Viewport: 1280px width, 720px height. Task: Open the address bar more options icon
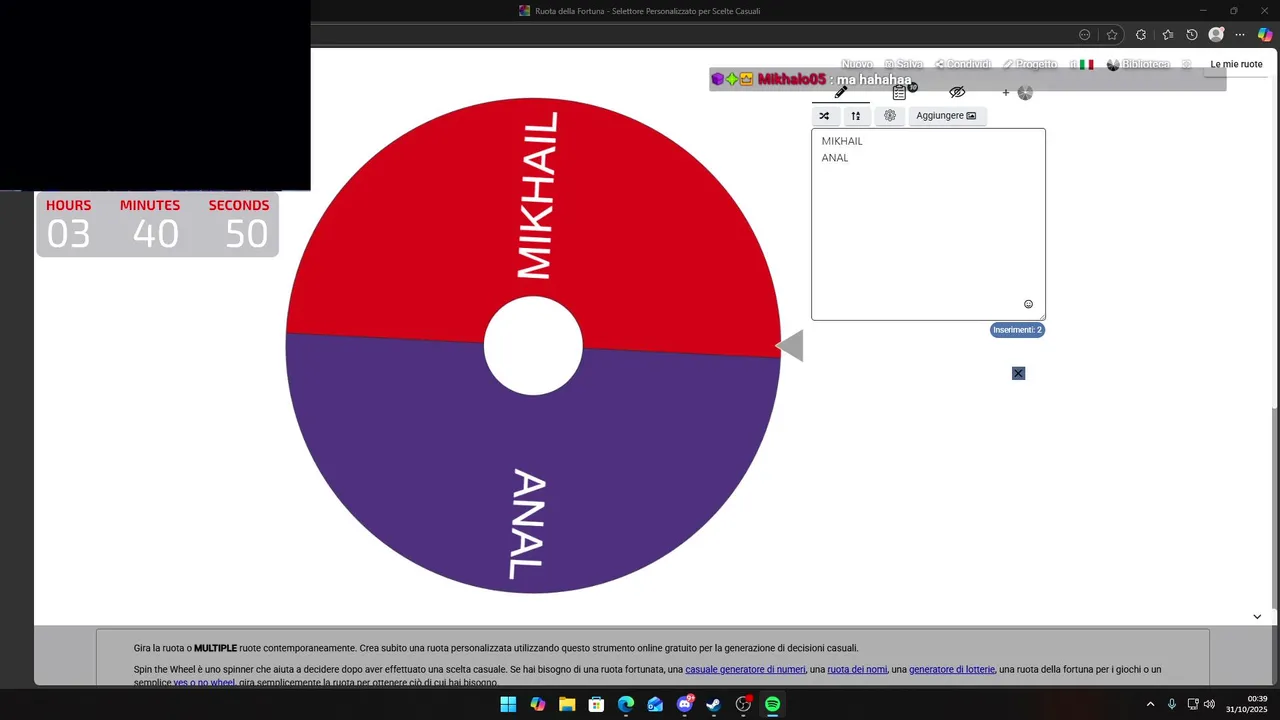1084,34
